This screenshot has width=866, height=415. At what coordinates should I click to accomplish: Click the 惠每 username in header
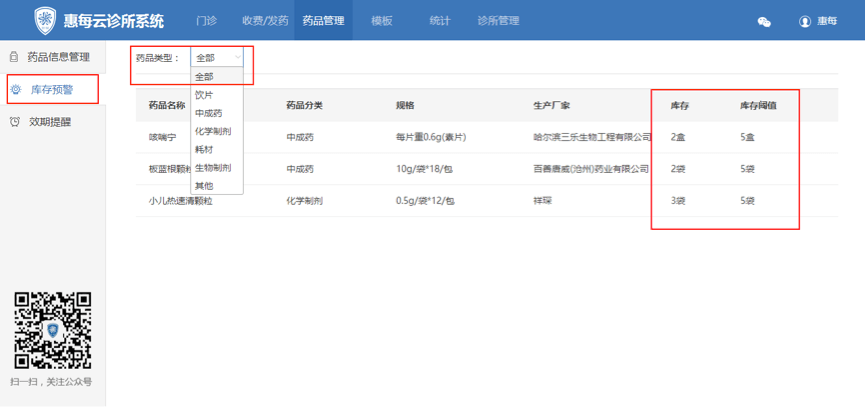click(x=827, y=22)
